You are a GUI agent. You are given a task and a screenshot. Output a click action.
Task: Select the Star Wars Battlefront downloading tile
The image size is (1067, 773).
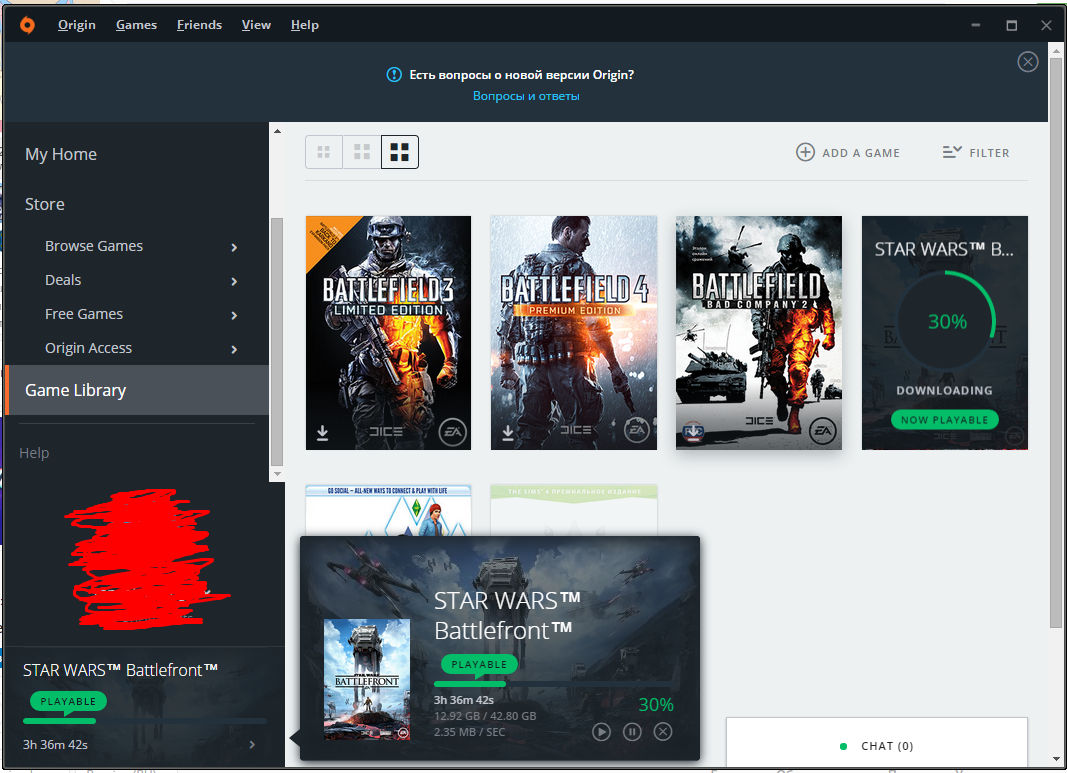pyautogui.click(x=945, y=333)
